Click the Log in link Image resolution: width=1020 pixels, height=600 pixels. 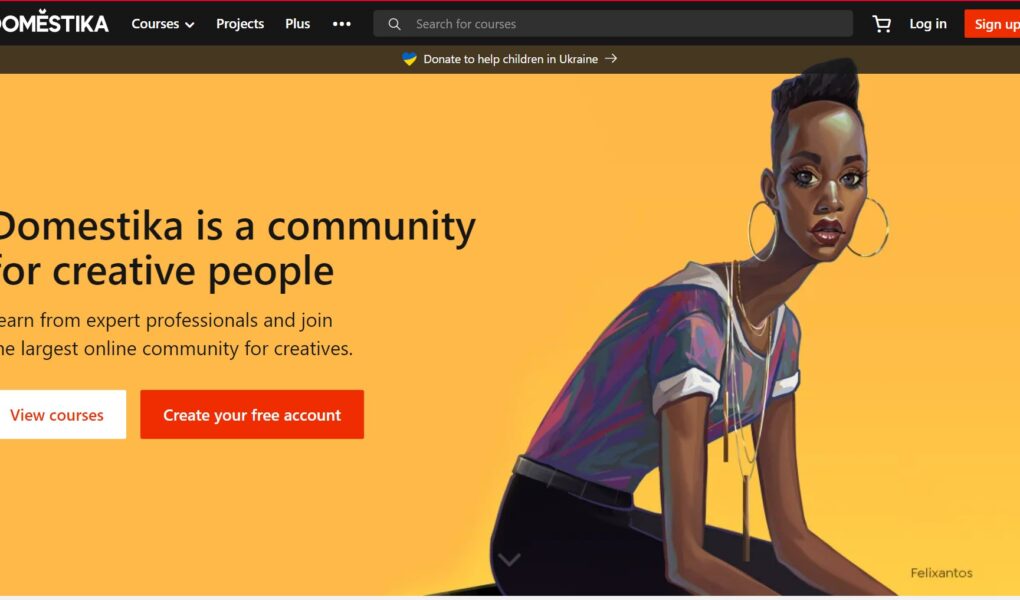[928, 24]
